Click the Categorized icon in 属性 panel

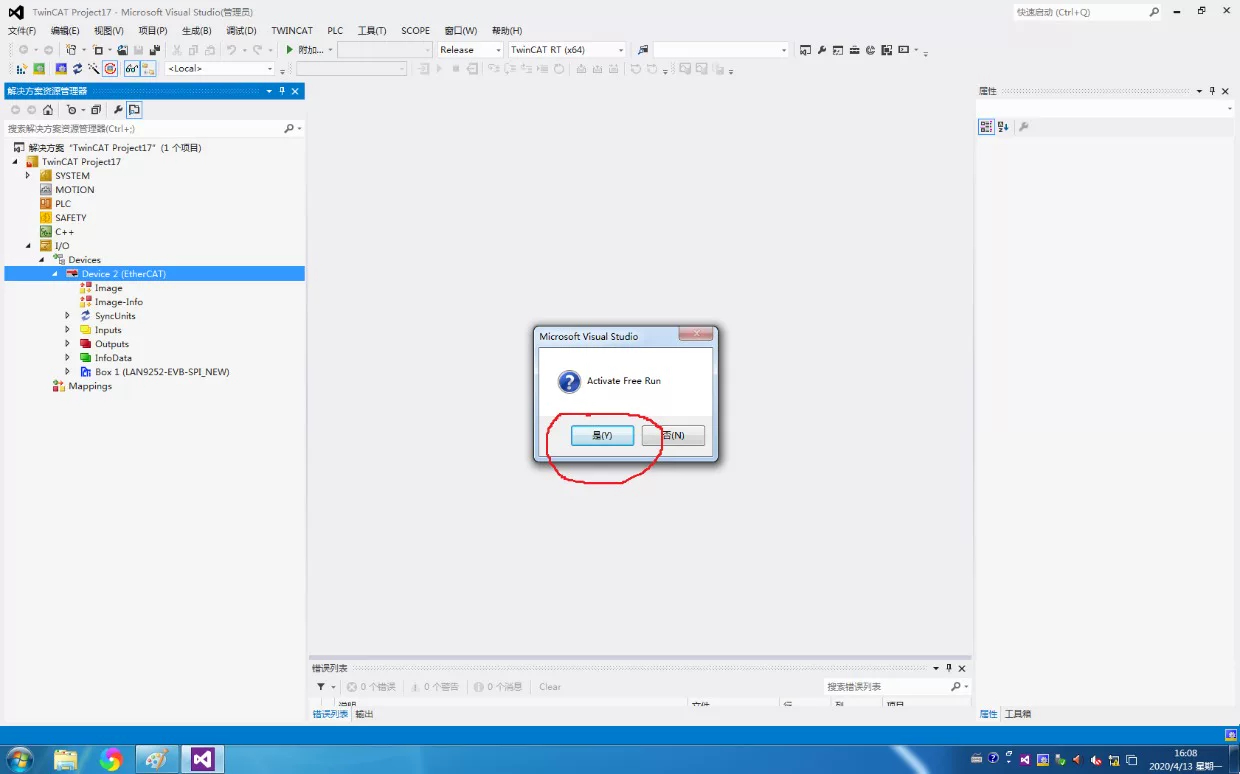[x=986, y=127]
